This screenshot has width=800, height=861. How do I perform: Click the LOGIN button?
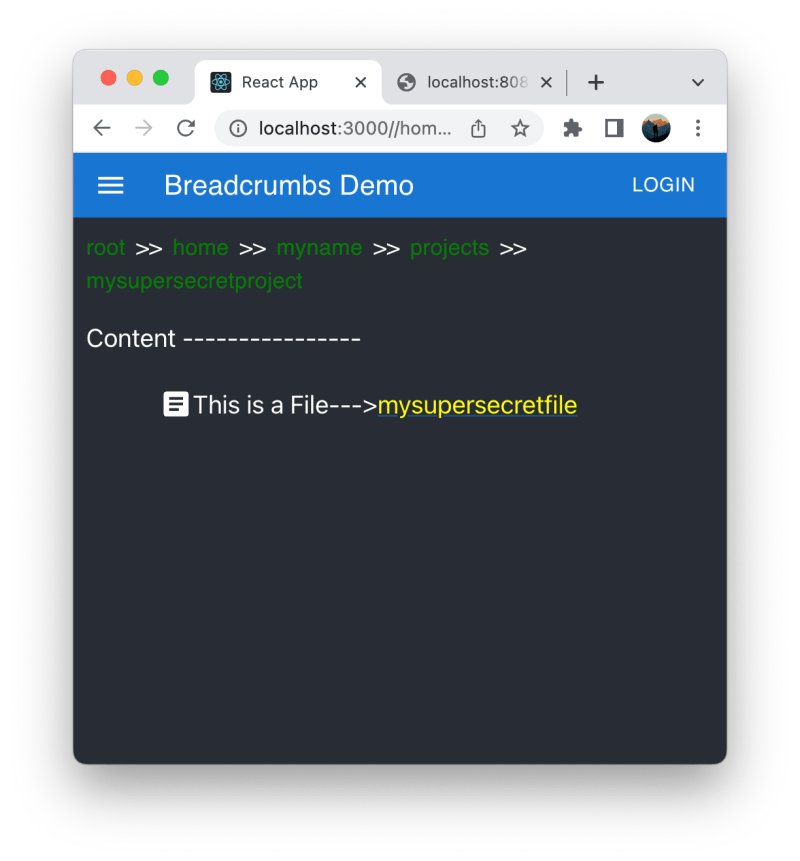(663, 185)
